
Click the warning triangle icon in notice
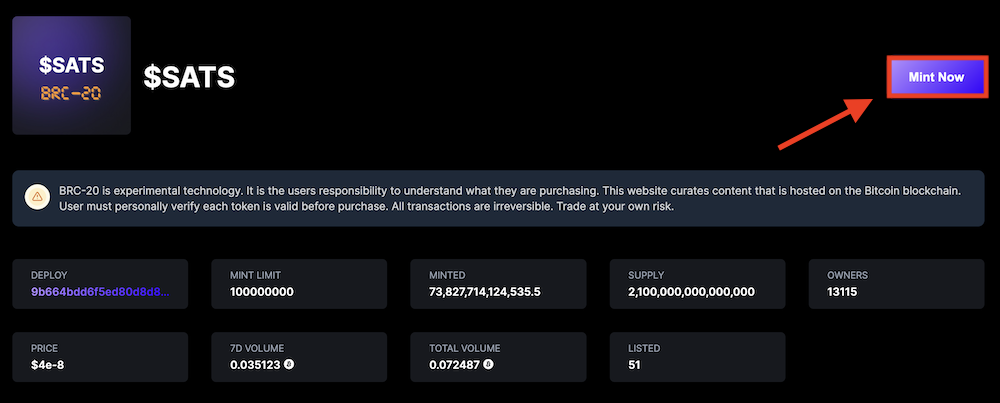pyautogui.click(x=36, y=198)
